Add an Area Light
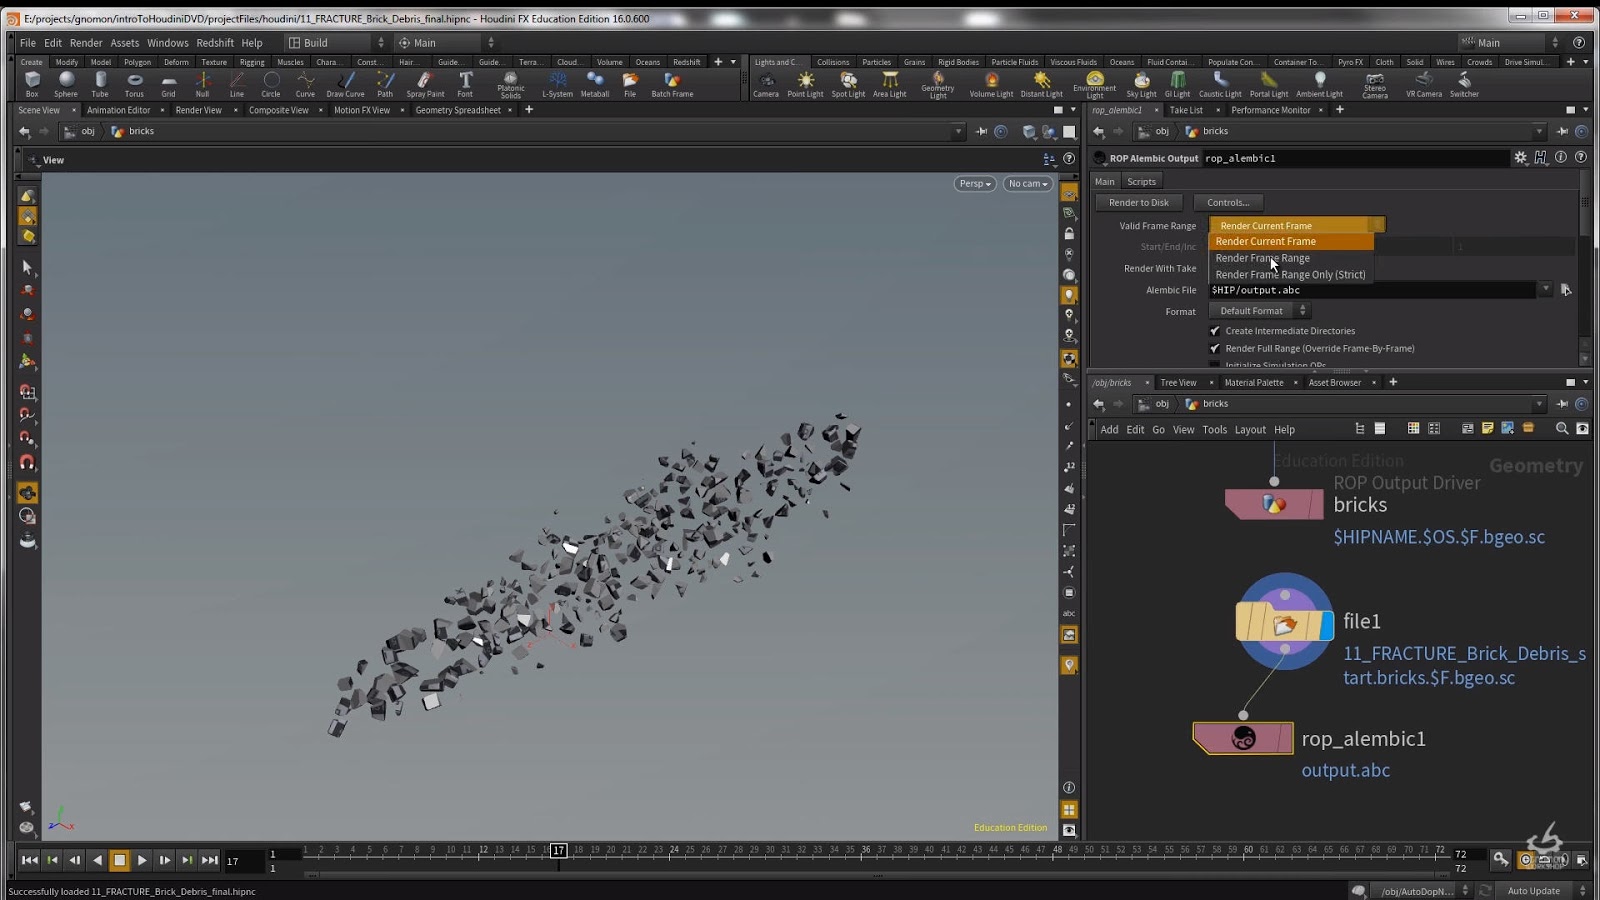The height and width of the screenshot is (900, 1600). (889, 84)
